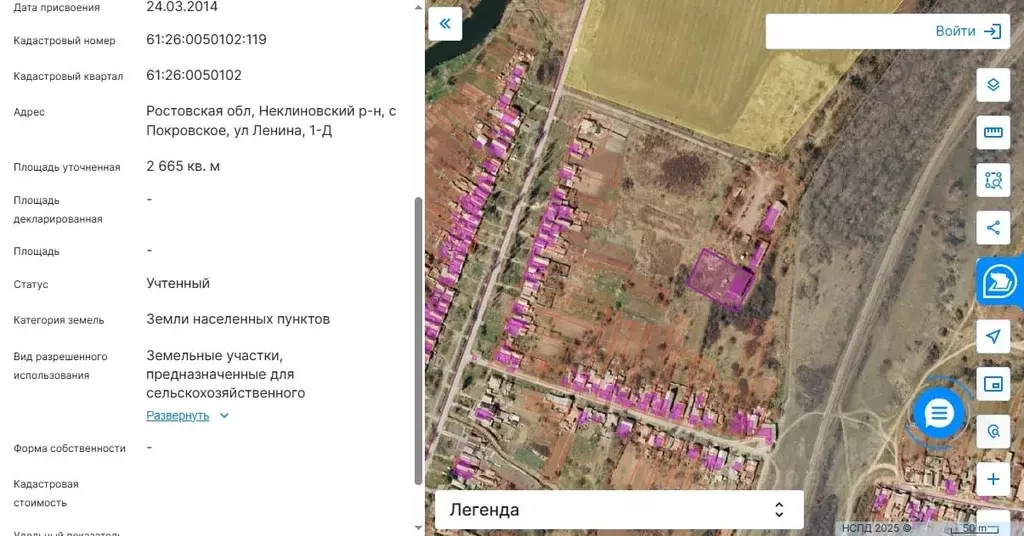
Task: Click the Кадастровый квартал label
Action: [x=68, y=76]
